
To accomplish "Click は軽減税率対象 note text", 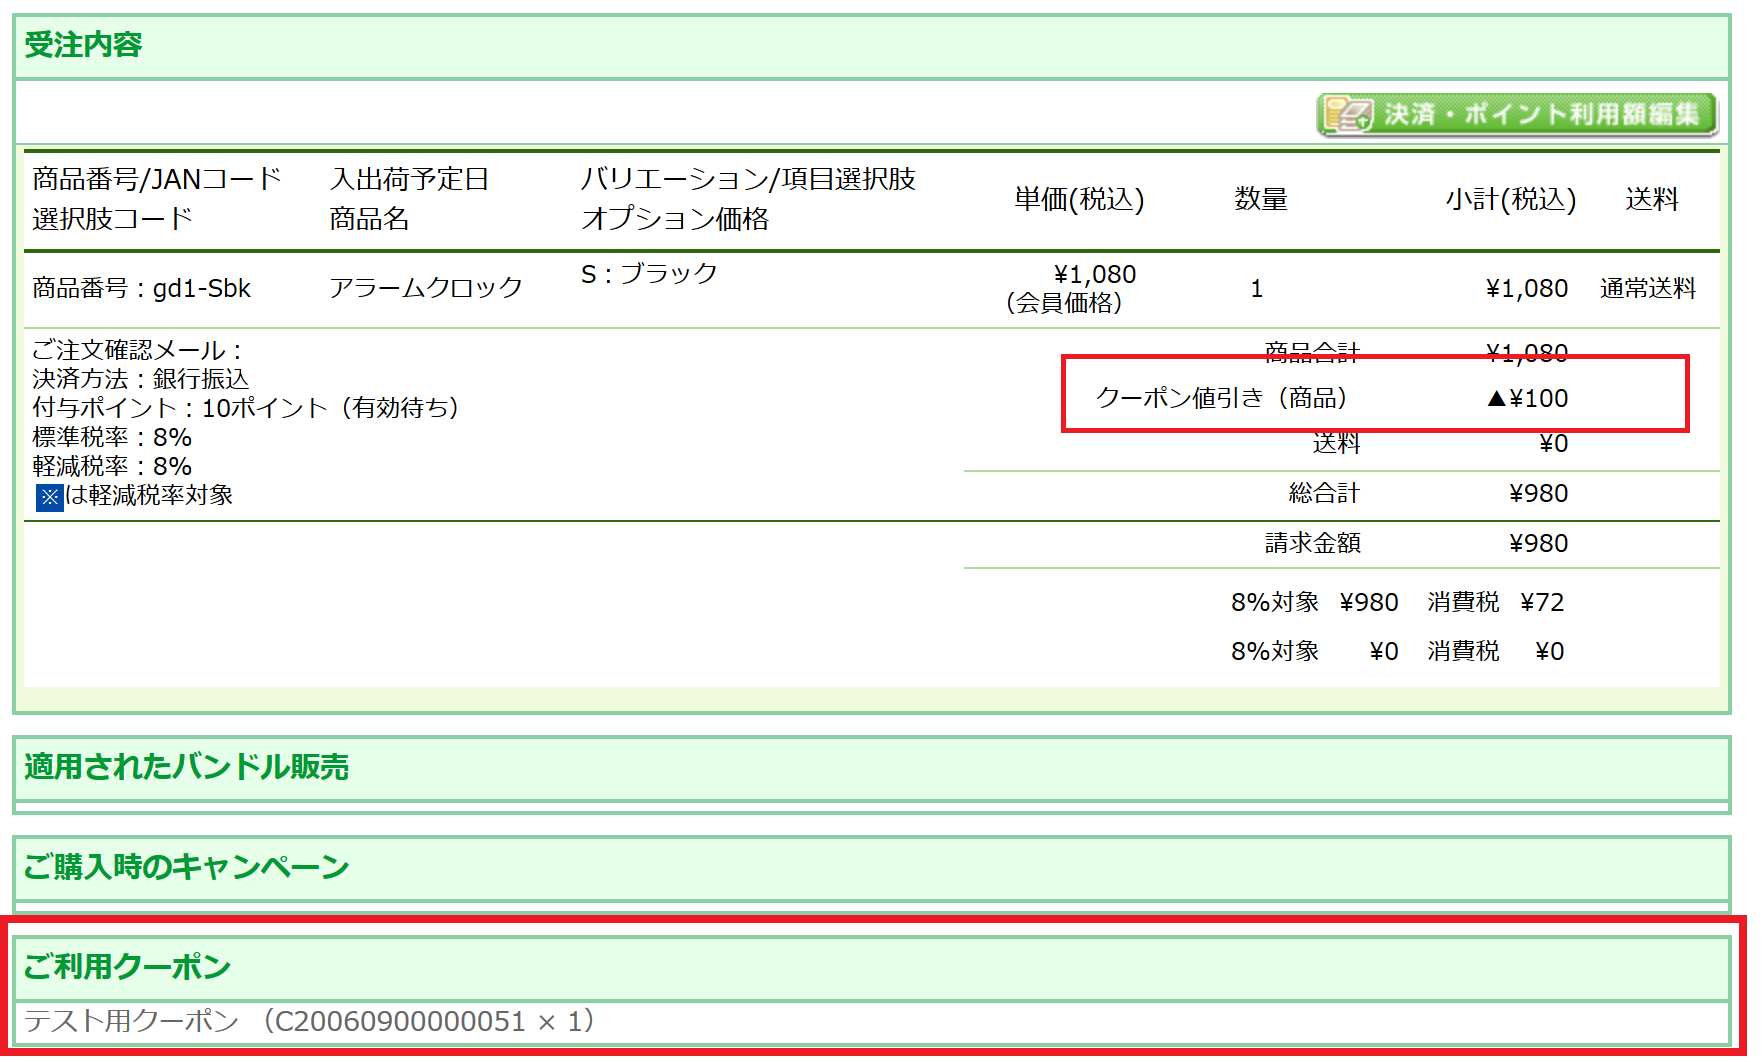I will 149,496.
